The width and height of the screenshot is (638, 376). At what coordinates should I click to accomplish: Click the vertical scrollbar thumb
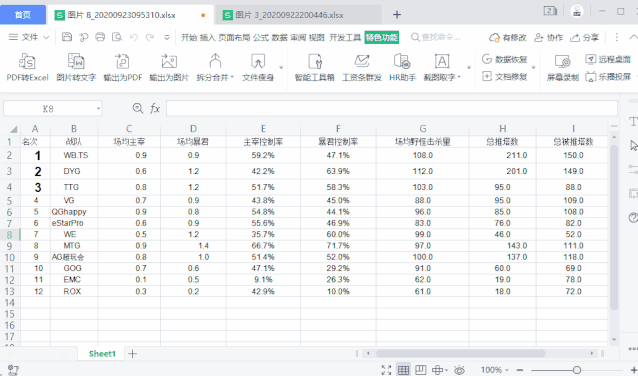click(614, 227)
